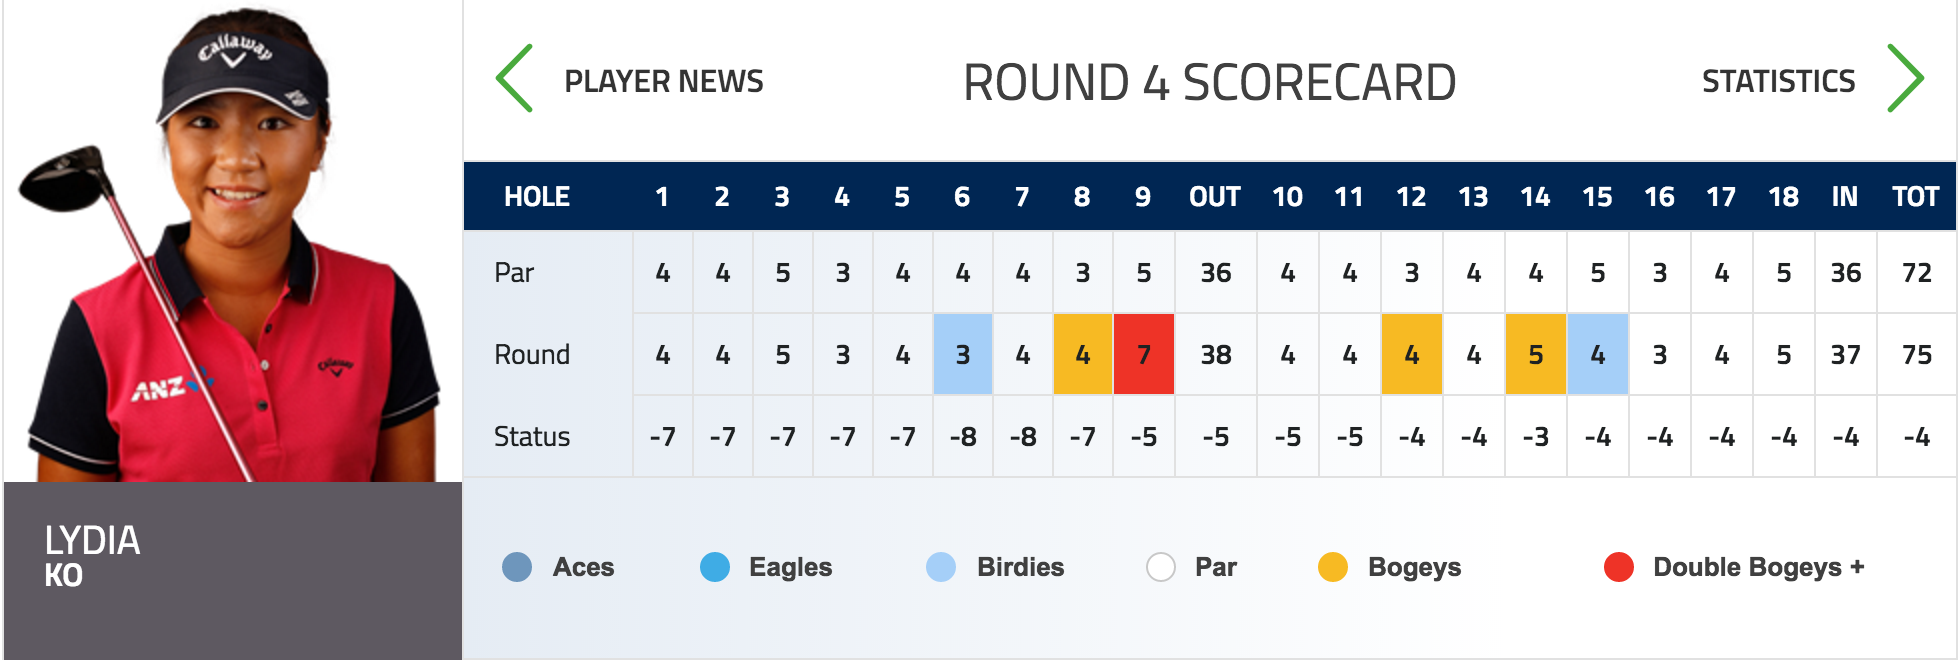Click the Aces legend circle

(517, 567)
